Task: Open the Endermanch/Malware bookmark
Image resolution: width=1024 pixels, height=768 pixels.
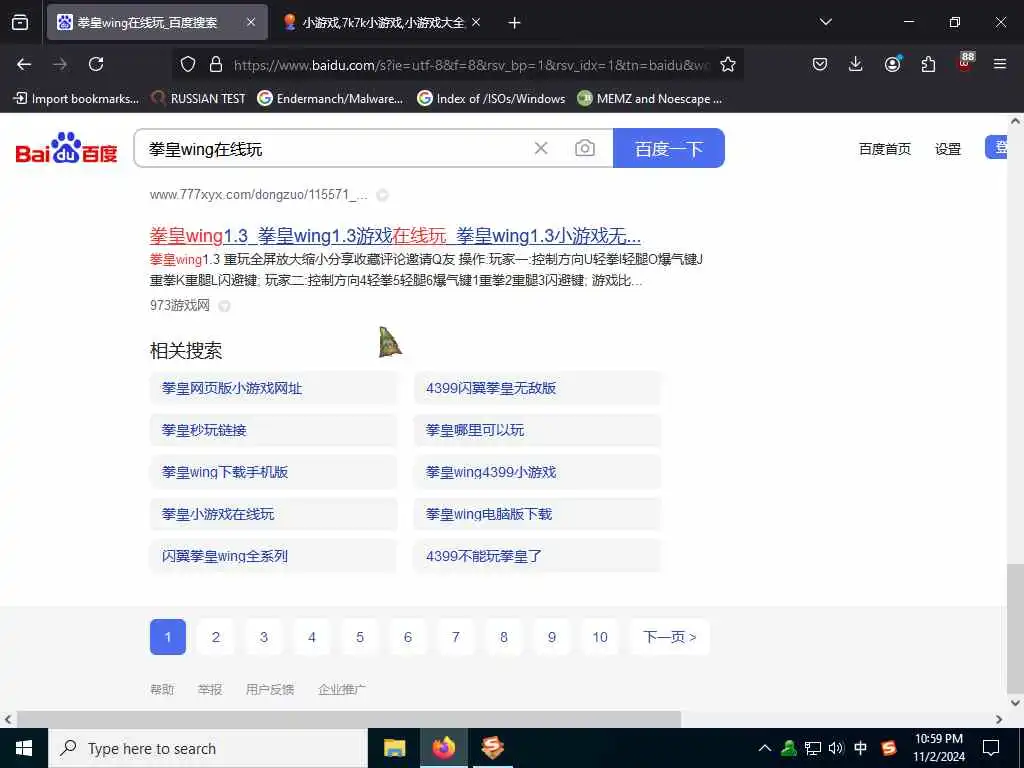Action: [330, 99]
